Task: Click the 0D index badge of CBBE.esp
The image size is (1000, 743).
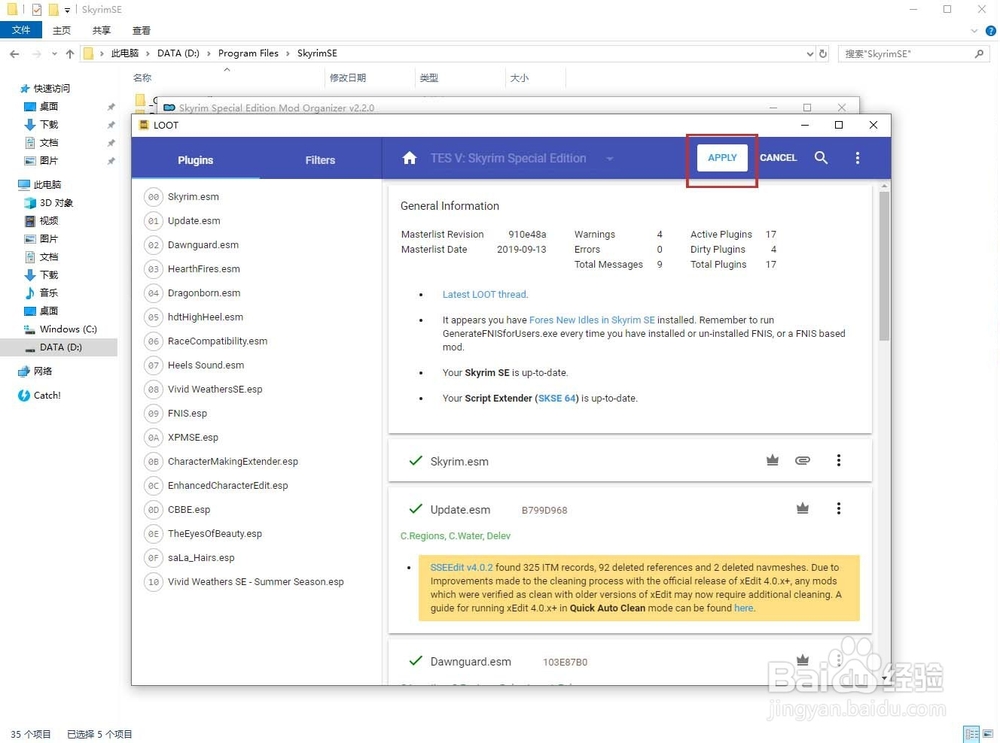Action: click(154, 510)
